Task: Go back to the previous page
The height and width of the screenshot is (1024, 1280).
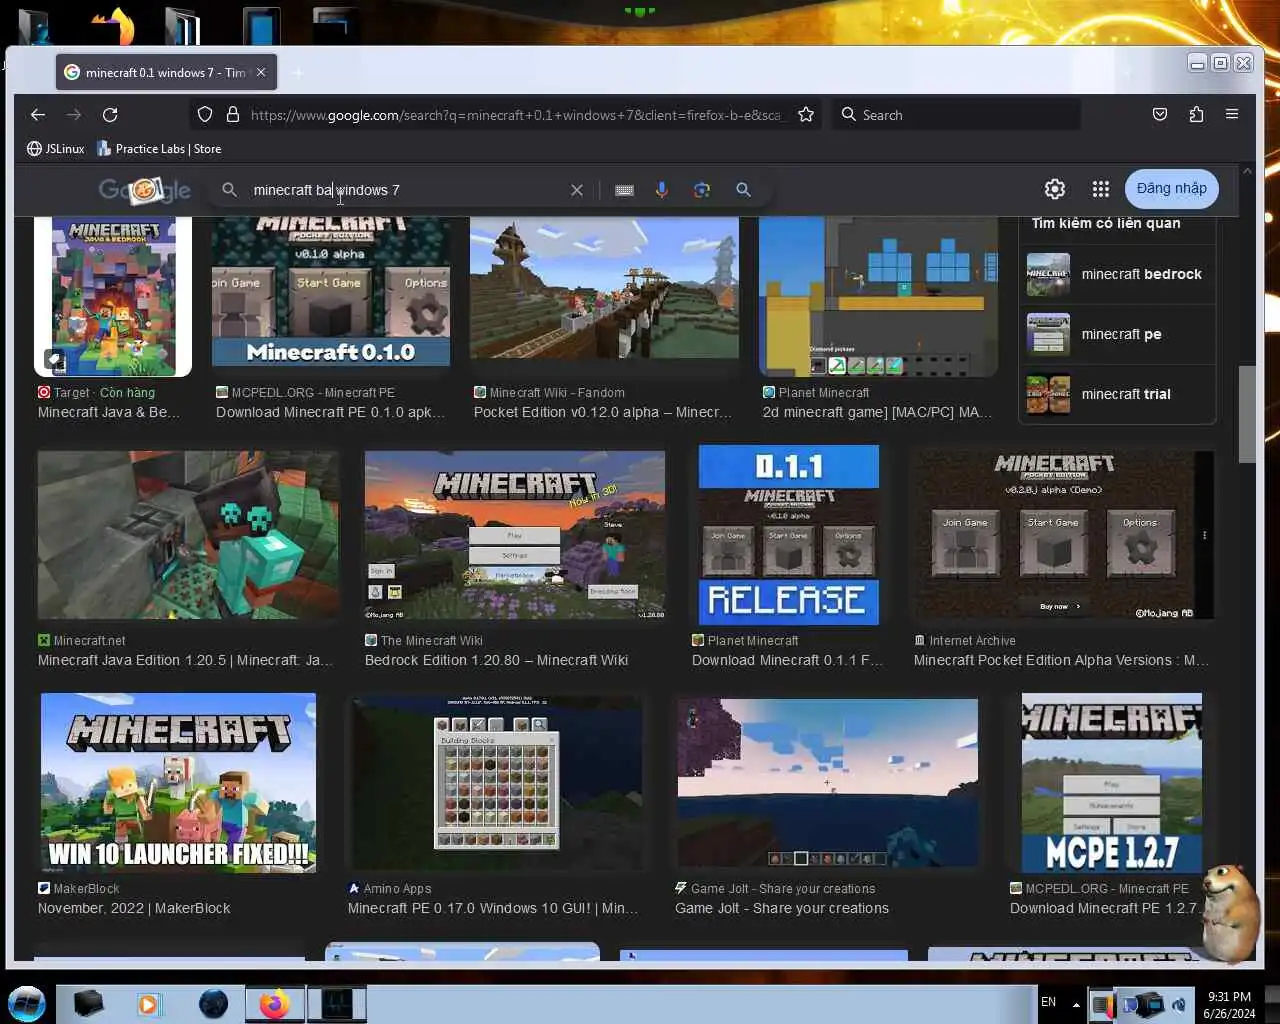Action: (38, 115)
